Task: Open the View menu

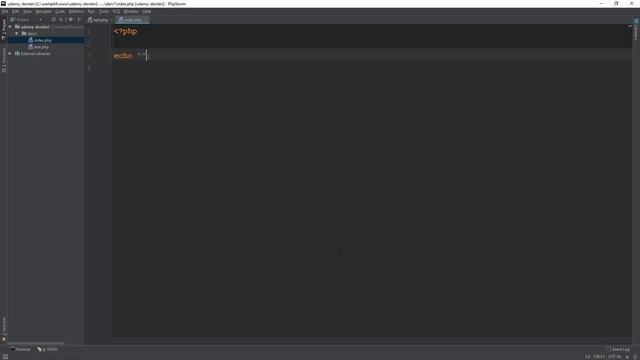Action: [x=27, y=11]
